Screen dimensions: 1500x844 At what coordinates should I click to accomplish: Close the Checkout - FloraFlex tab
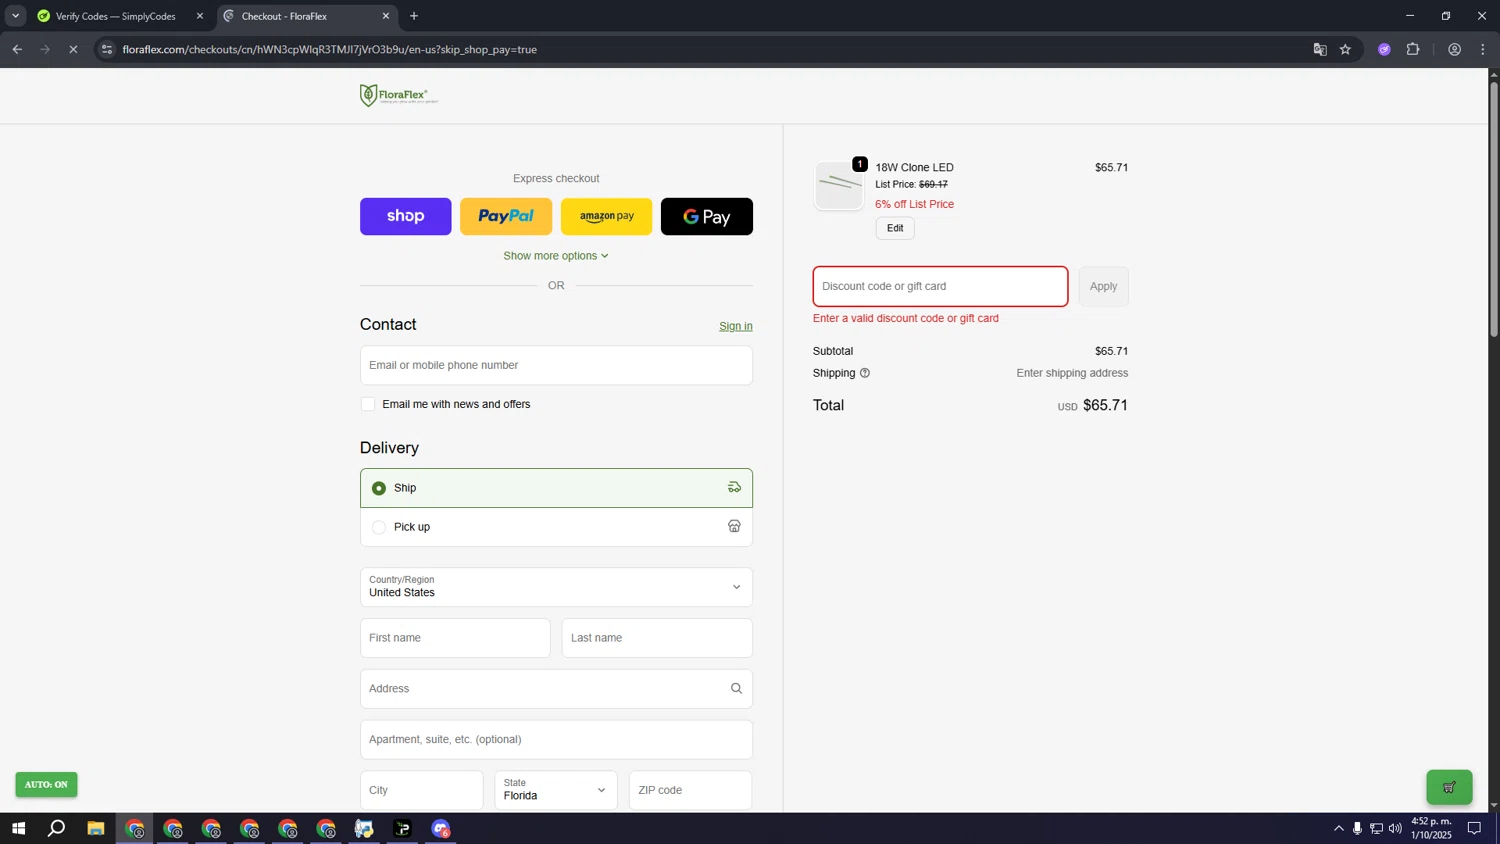[x=386, y=16]
